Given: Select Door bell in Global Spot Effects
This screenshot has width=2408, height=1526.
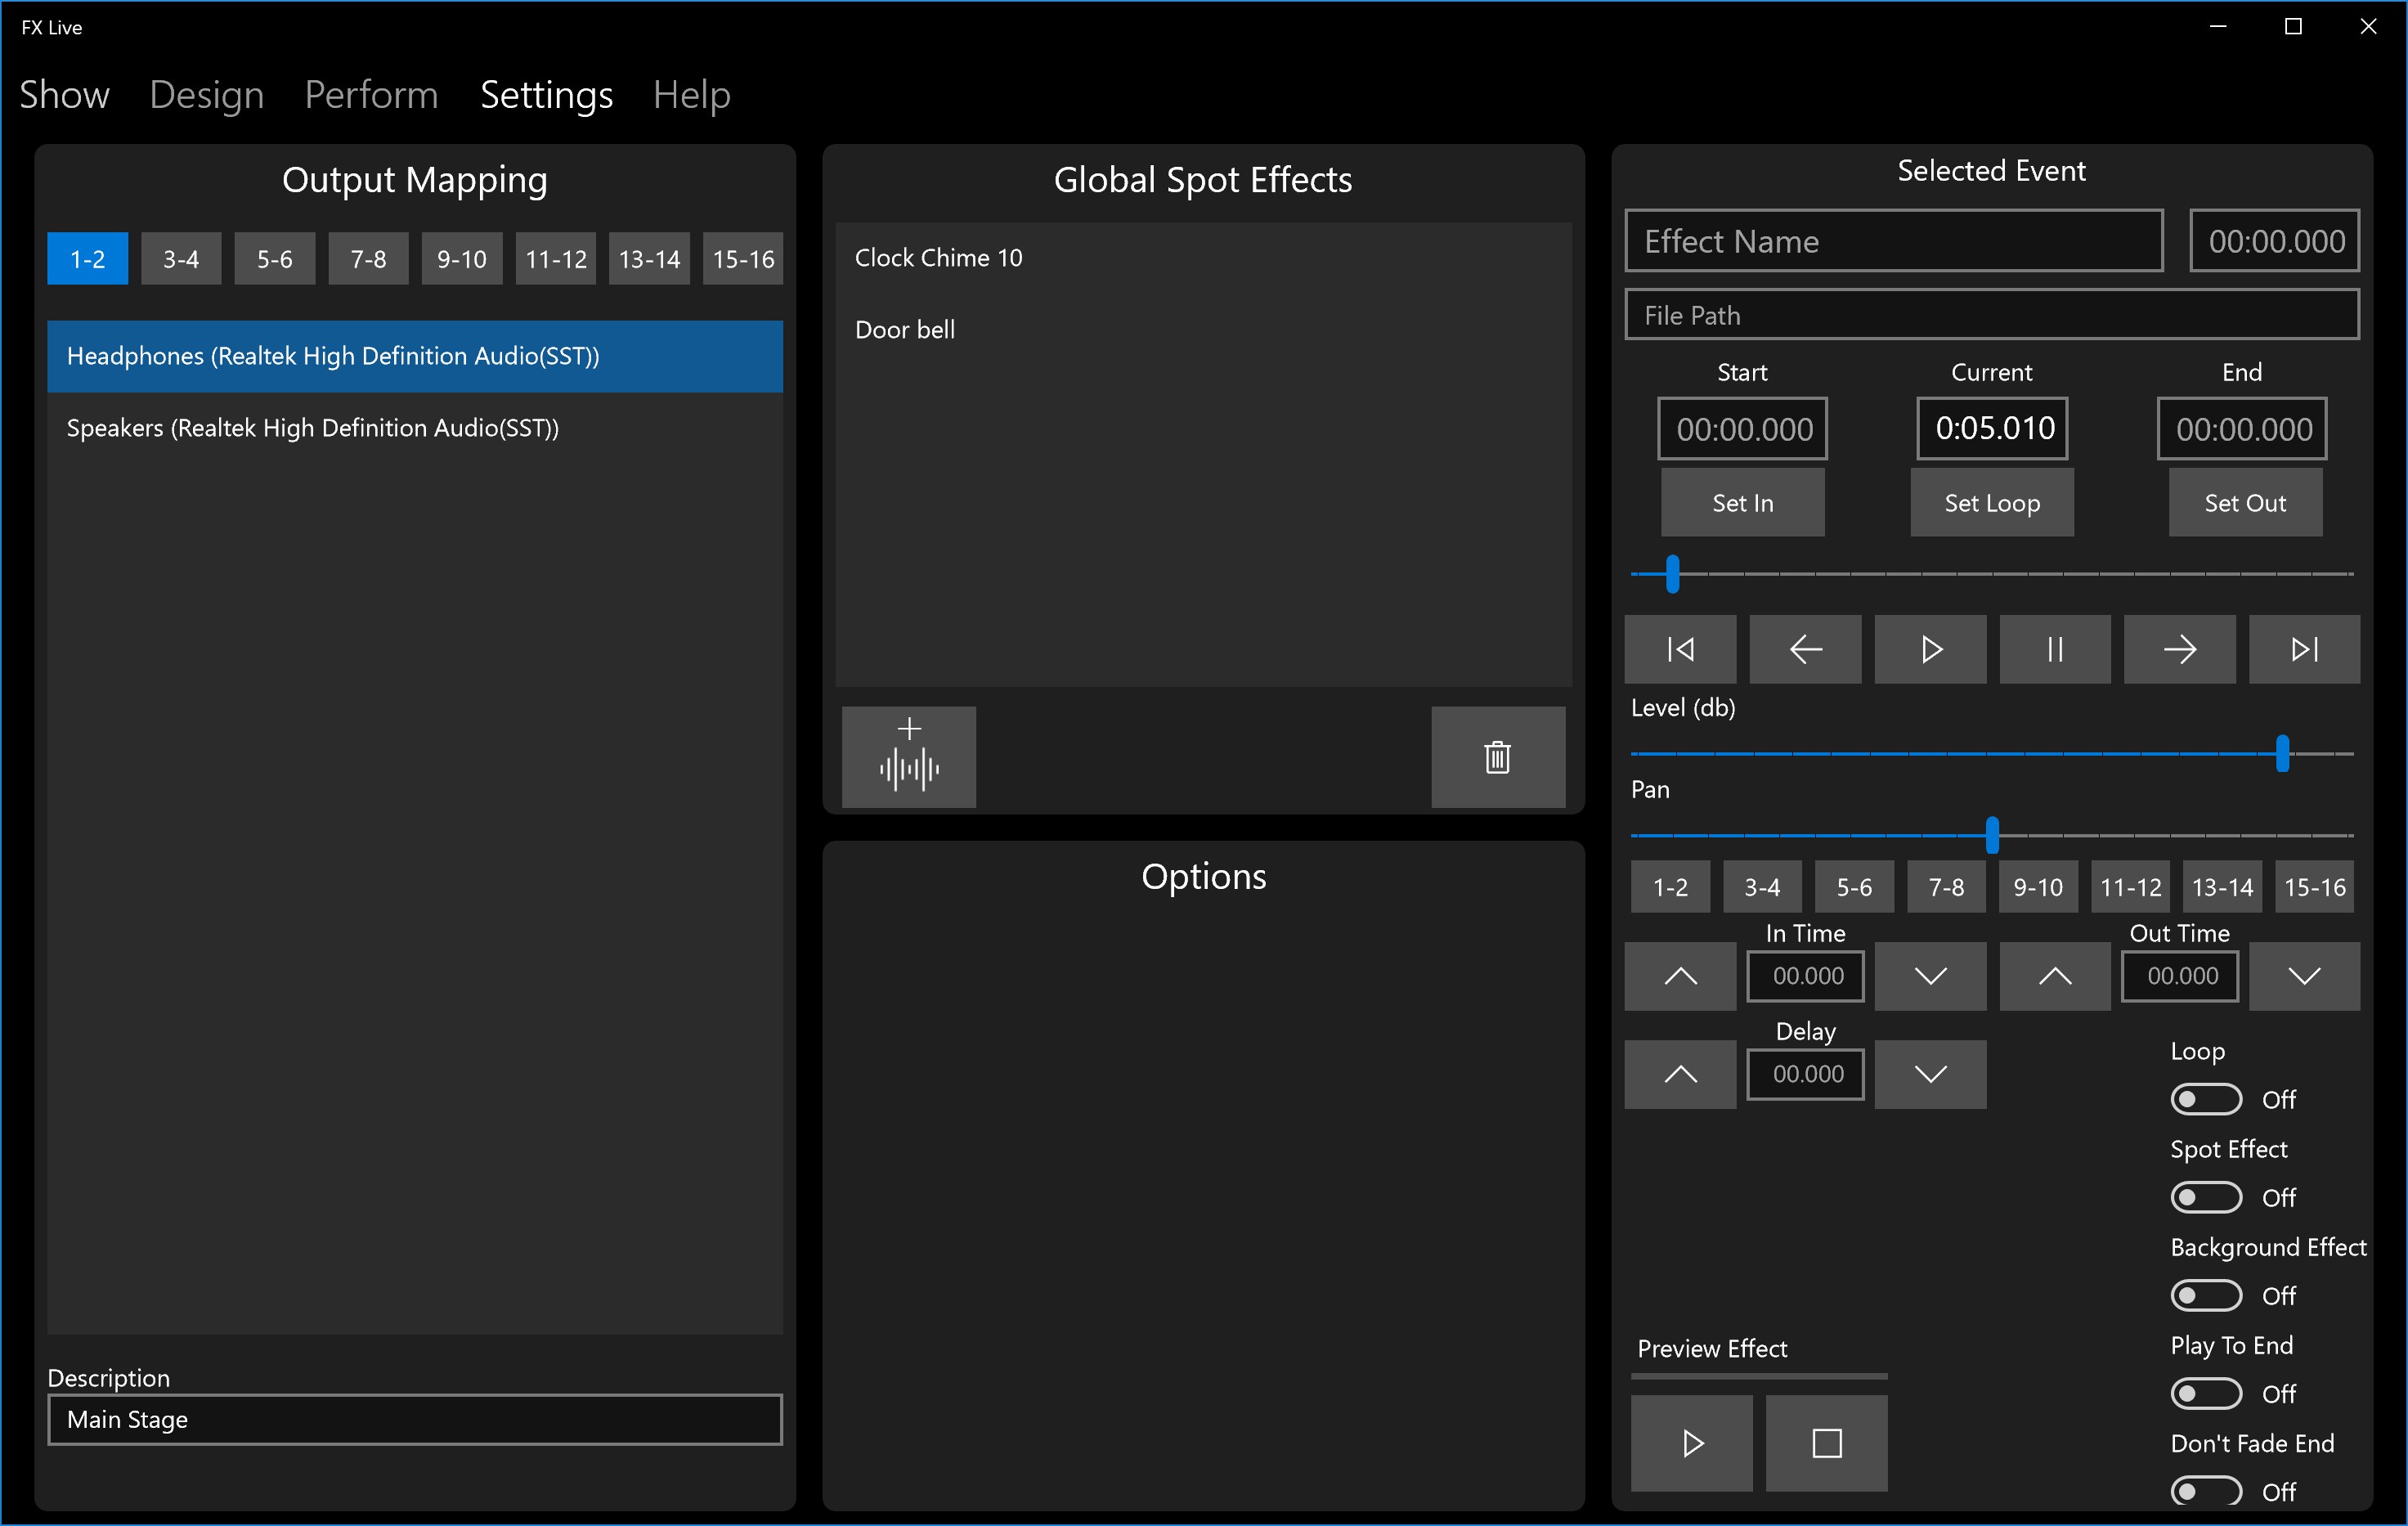Looking at the screenshot, I should pyautogui.click(x=905, y=330).
